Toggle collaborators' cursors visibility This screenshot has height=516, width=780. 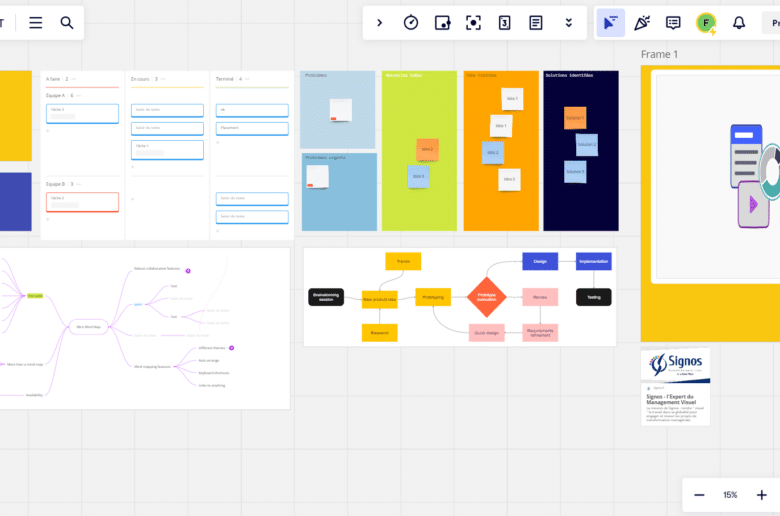610,22
